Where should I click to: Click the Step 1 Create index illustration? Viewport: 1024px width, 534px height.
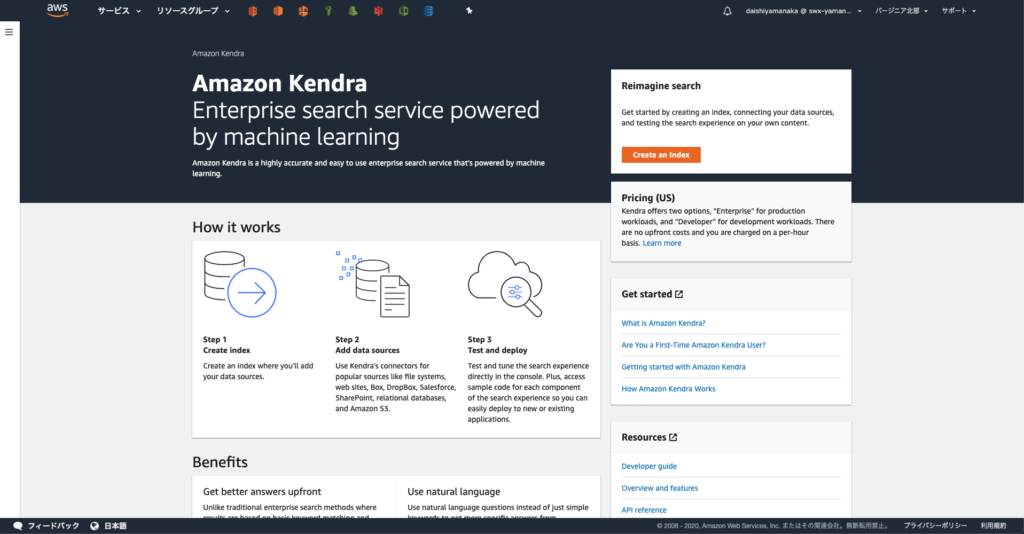(x=238, y=285)
